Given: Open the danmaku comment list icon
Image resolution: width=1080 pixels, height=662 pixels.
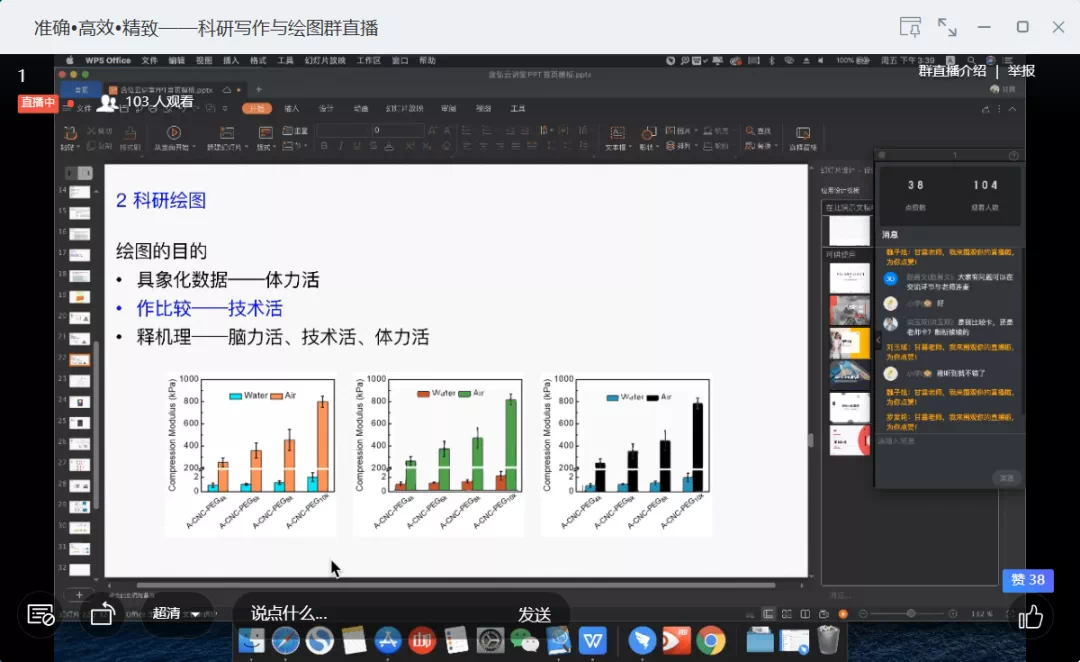Looking at the screenshot, I should [41, 615].
